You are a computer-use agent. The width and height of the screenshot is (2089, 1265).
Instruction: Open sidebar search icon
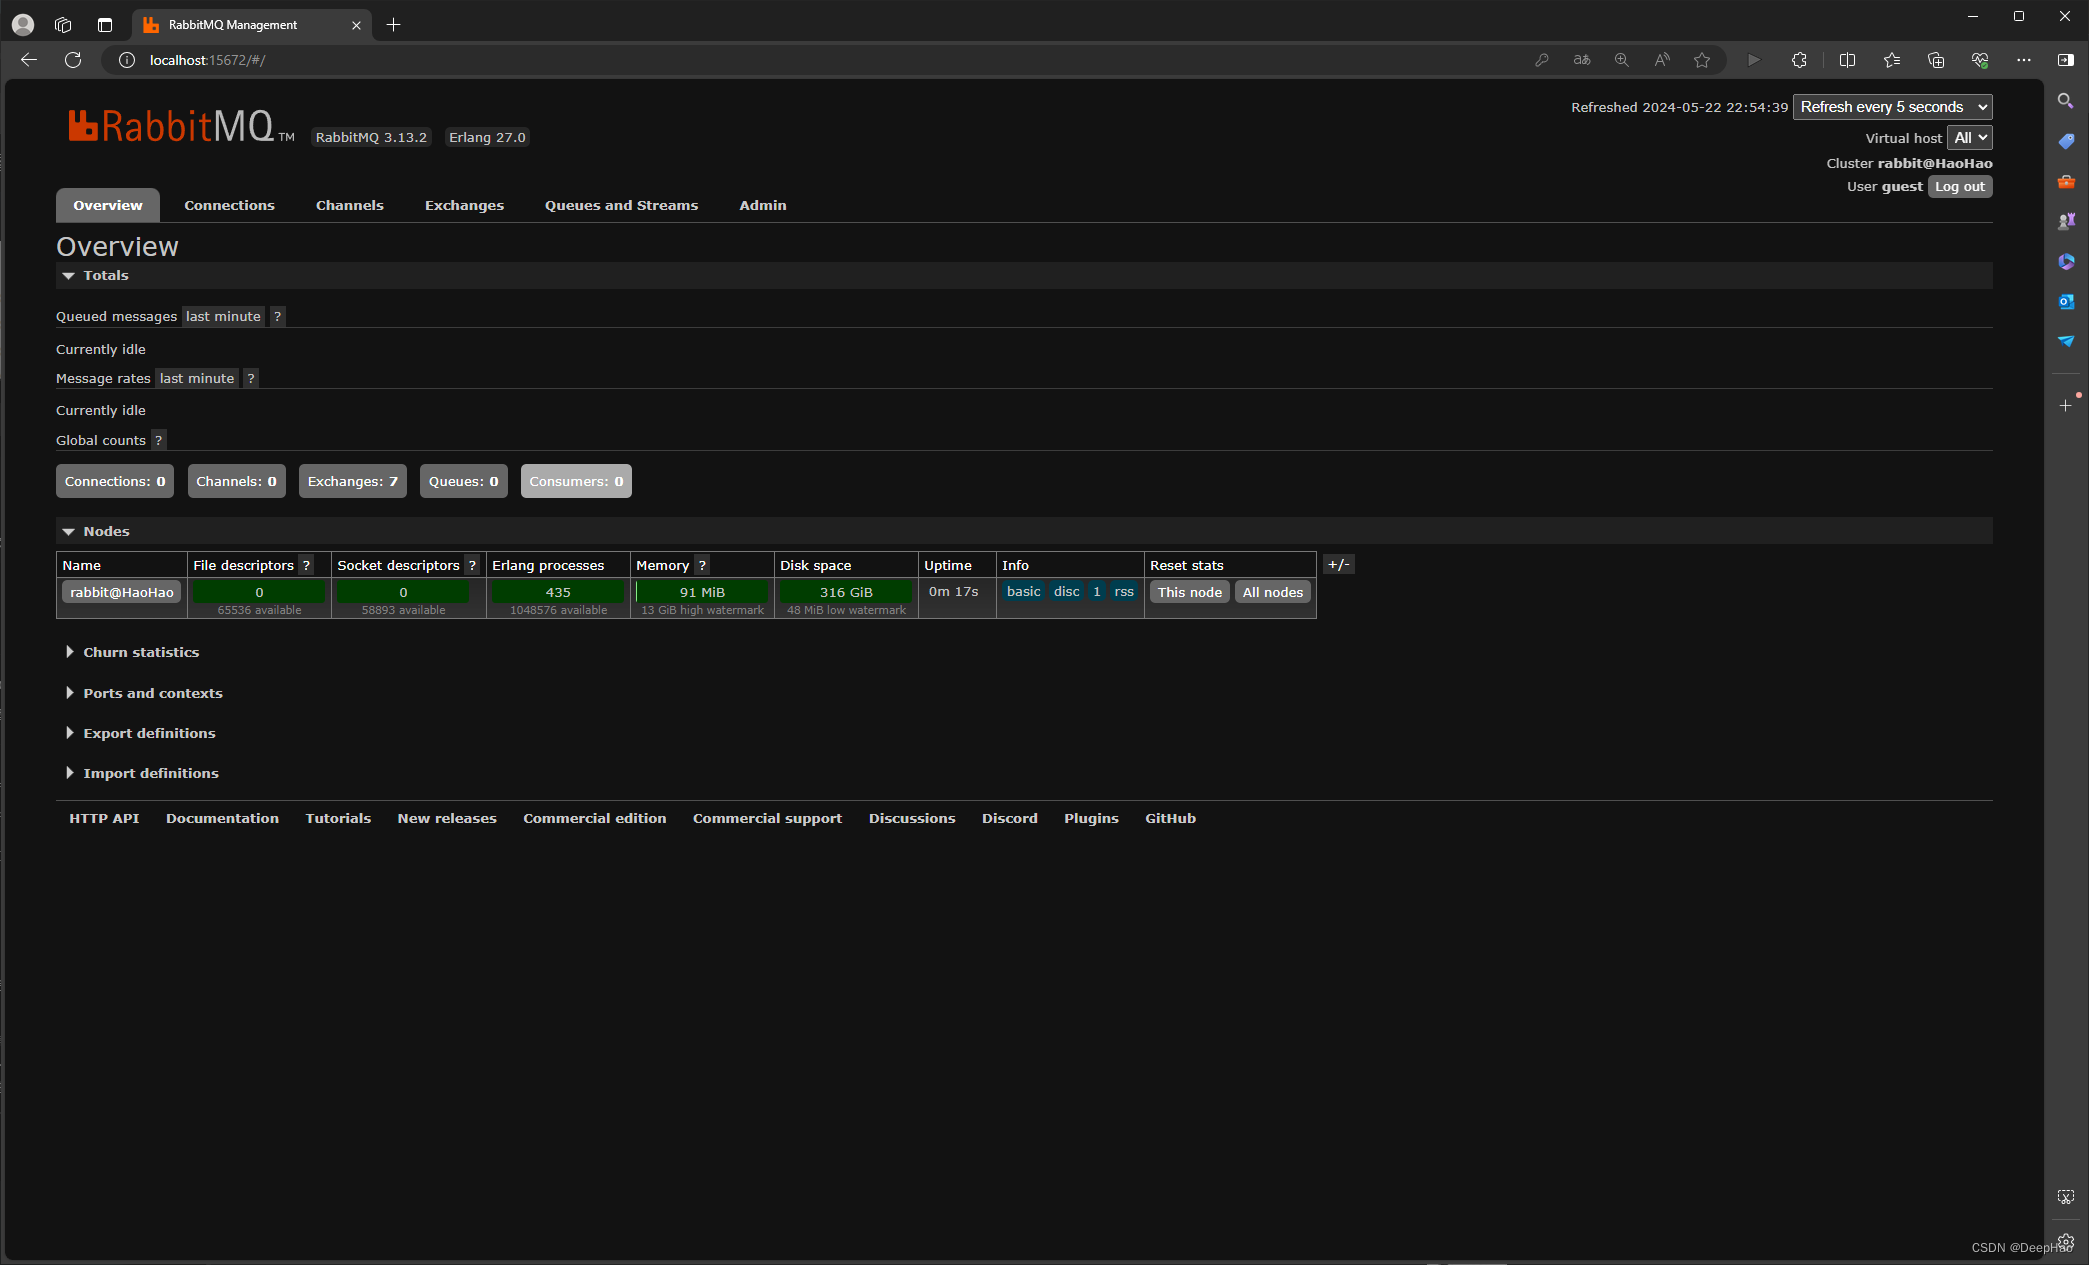(x=2066, y=101)
